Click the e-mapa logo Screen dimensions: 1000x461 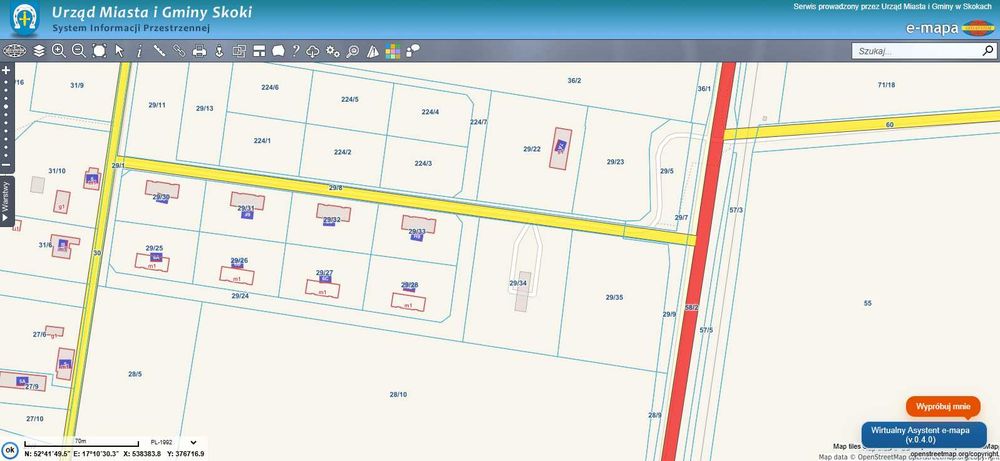pyautogui.click(x=950, y=28)
